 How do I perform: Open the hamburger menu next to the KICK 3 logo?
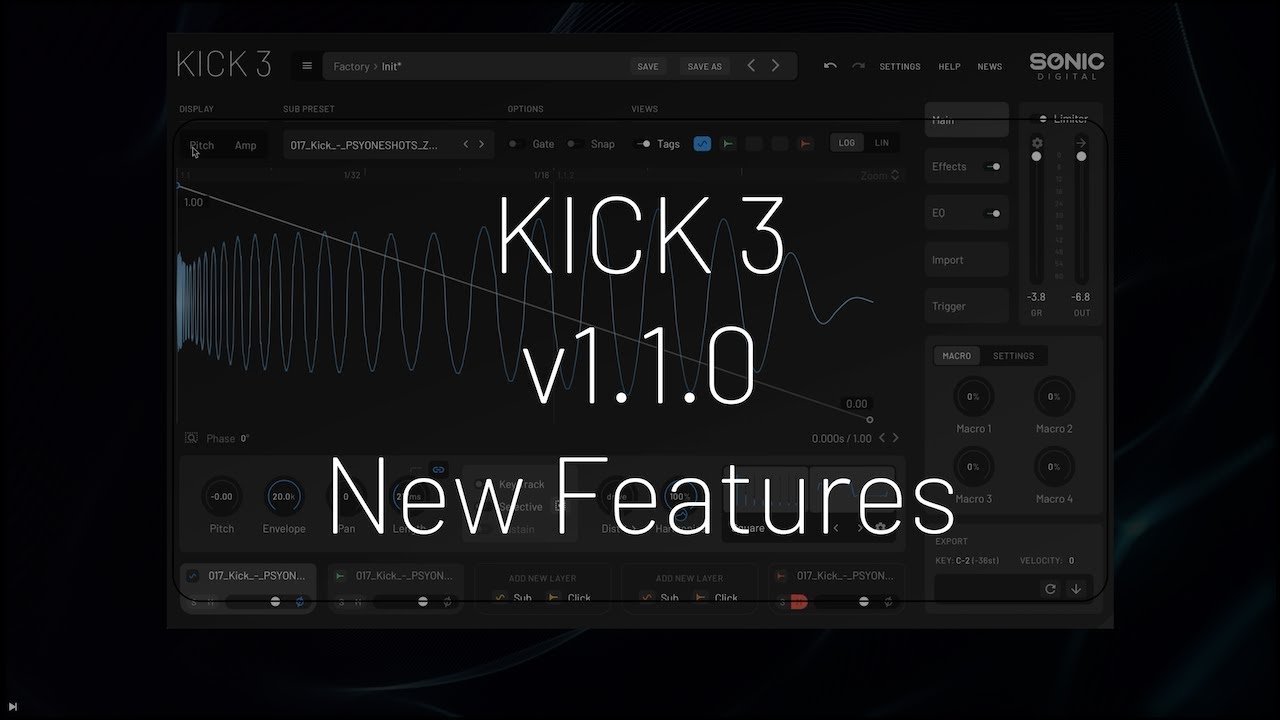point(307,66)
